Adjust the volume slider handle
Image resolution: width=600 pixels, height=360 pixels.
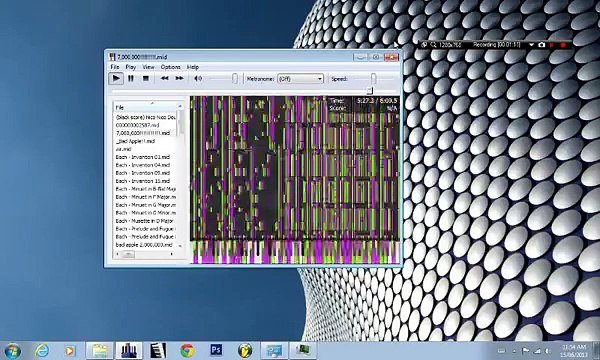pos(234,79)
